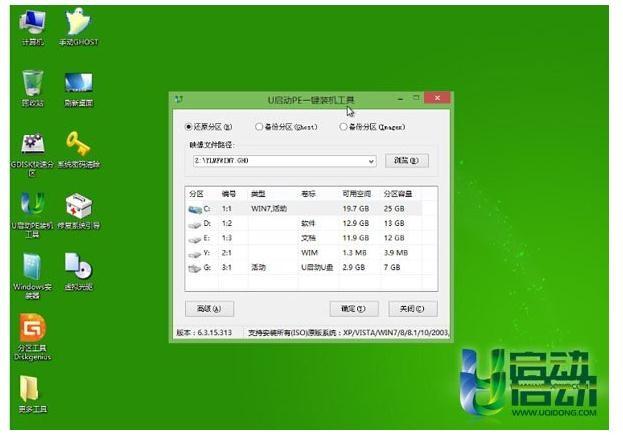This screenshot has height=438, width=623.
Task: Click the 1.3 MB free space cell
Action: pyautogui.click(x=355, y=253)
